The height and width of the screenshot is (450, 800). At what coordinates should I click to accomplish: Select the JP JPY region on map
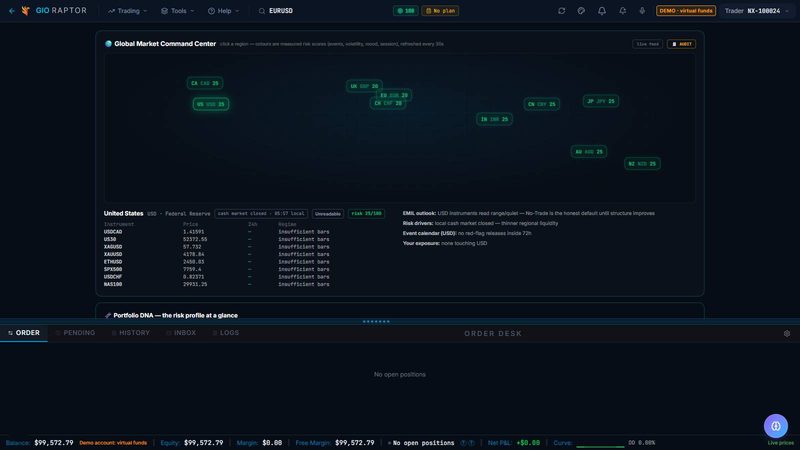point(601,101)
